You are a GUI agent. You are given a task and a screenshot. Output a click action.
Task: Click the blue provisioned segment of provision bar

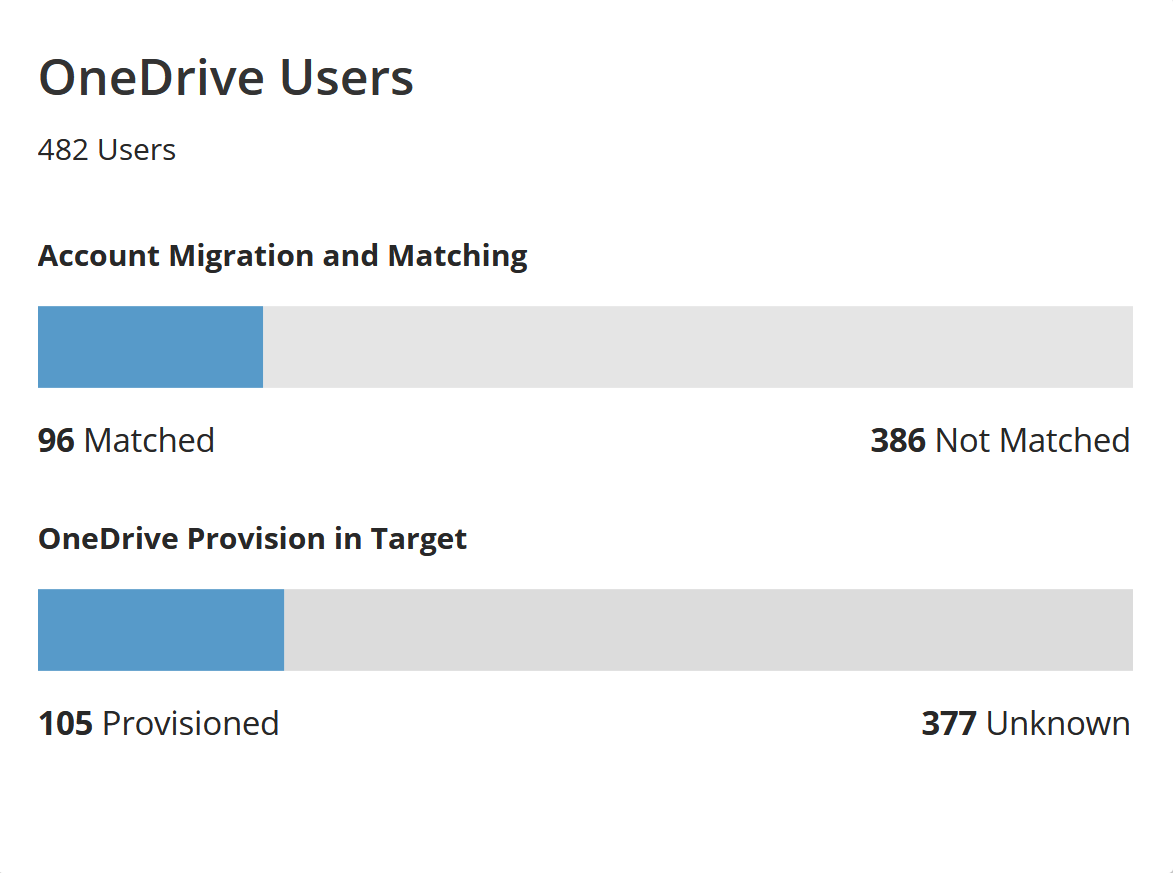click(160, 630)
